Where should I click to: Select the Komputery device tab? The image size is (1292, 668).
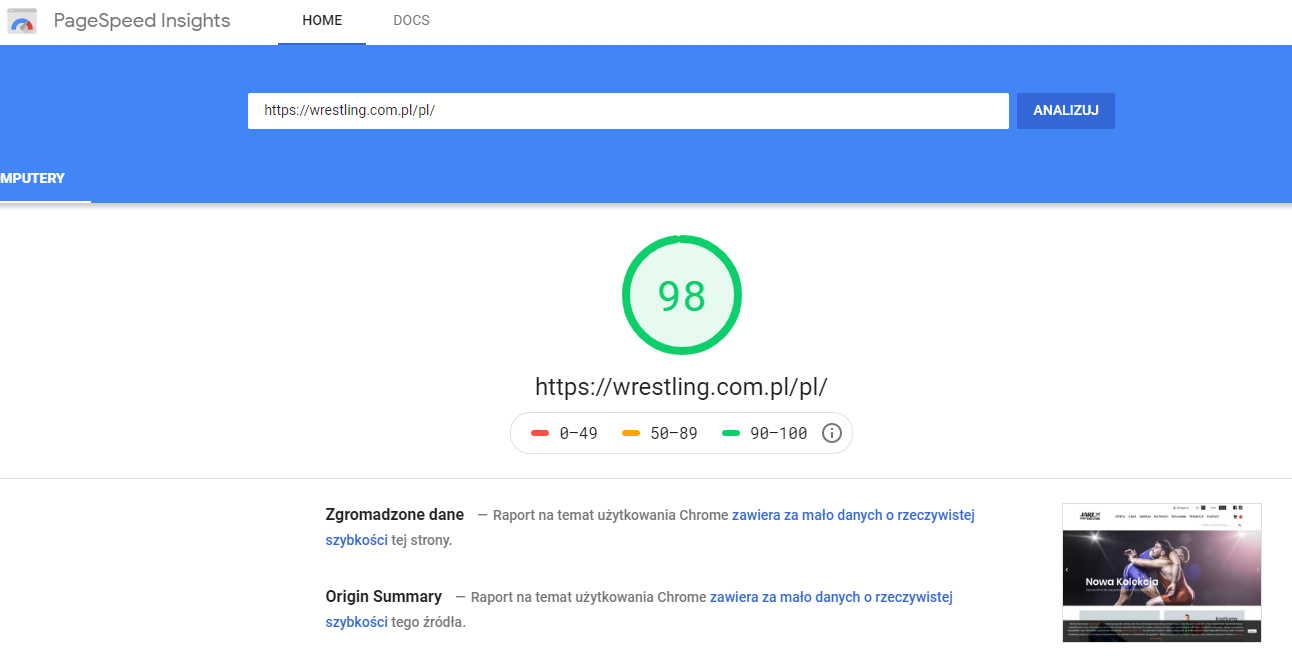(35, 179)
